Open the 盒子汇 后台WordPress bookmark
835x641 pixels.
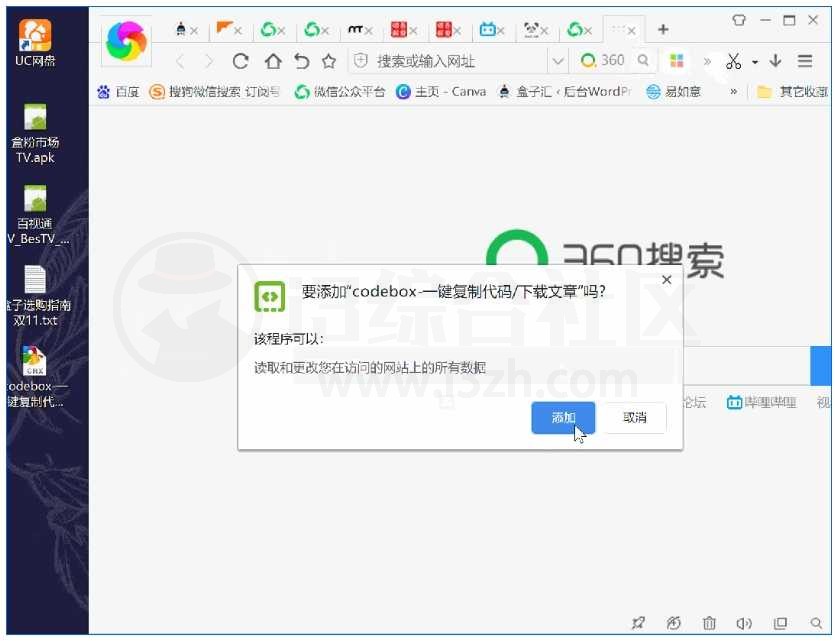(564, 92)
